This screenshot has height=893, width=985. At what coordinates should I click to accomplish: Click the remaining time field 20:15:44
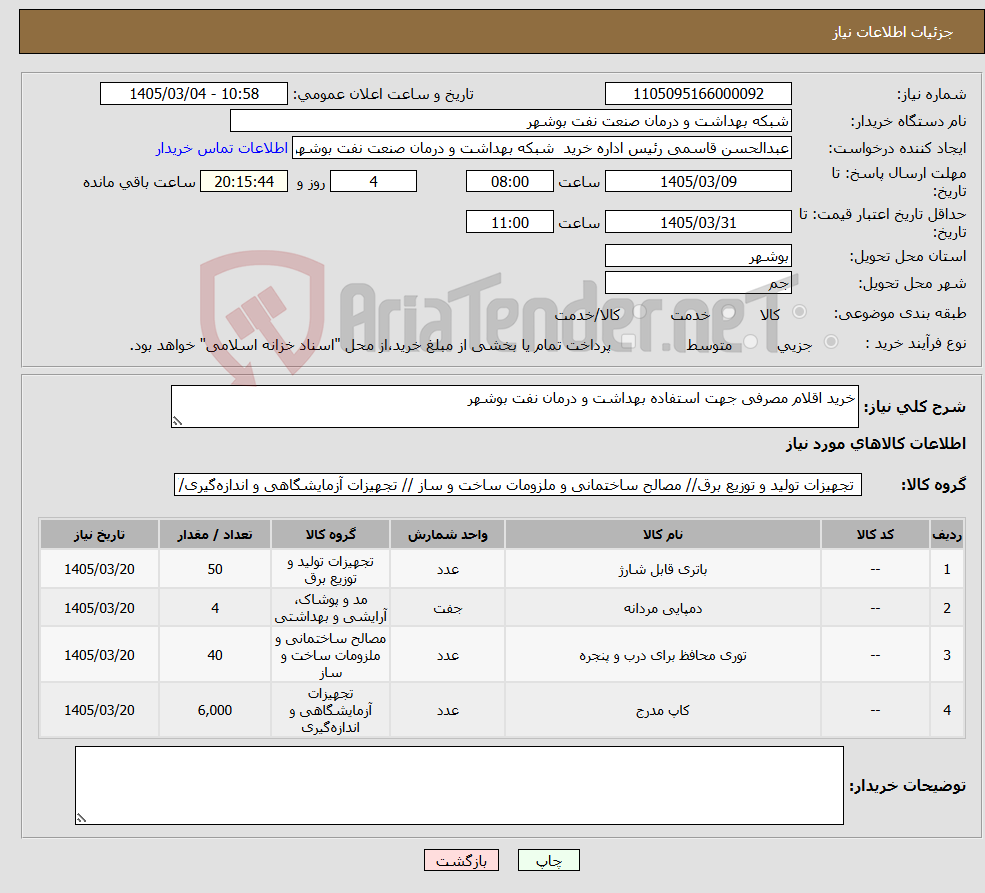pos(244,182)
